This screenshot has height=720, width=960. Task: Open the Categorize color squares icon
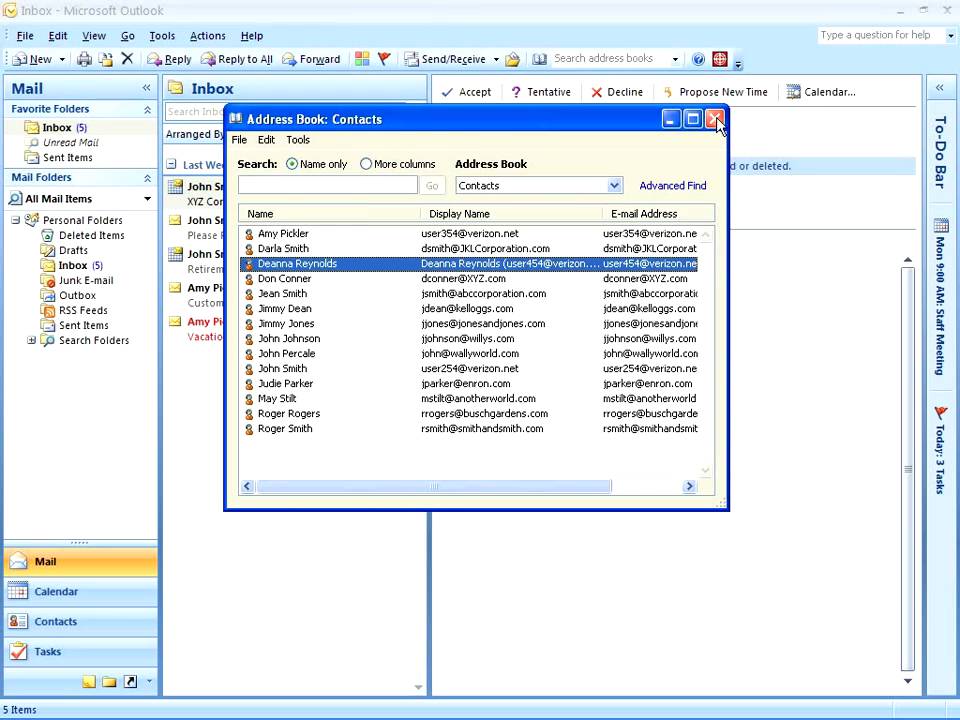[x=362, y=59]
